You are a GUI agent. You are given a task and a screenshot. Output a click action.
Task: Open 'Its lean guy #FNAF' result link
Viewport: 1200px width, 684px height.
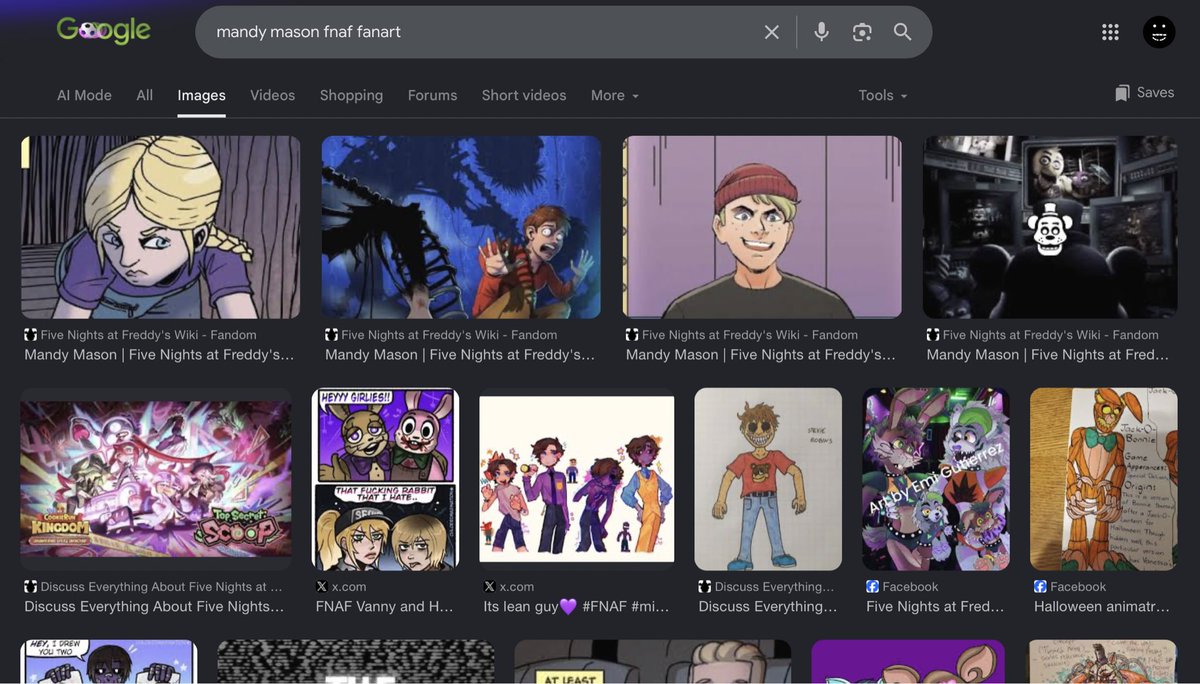576,606
